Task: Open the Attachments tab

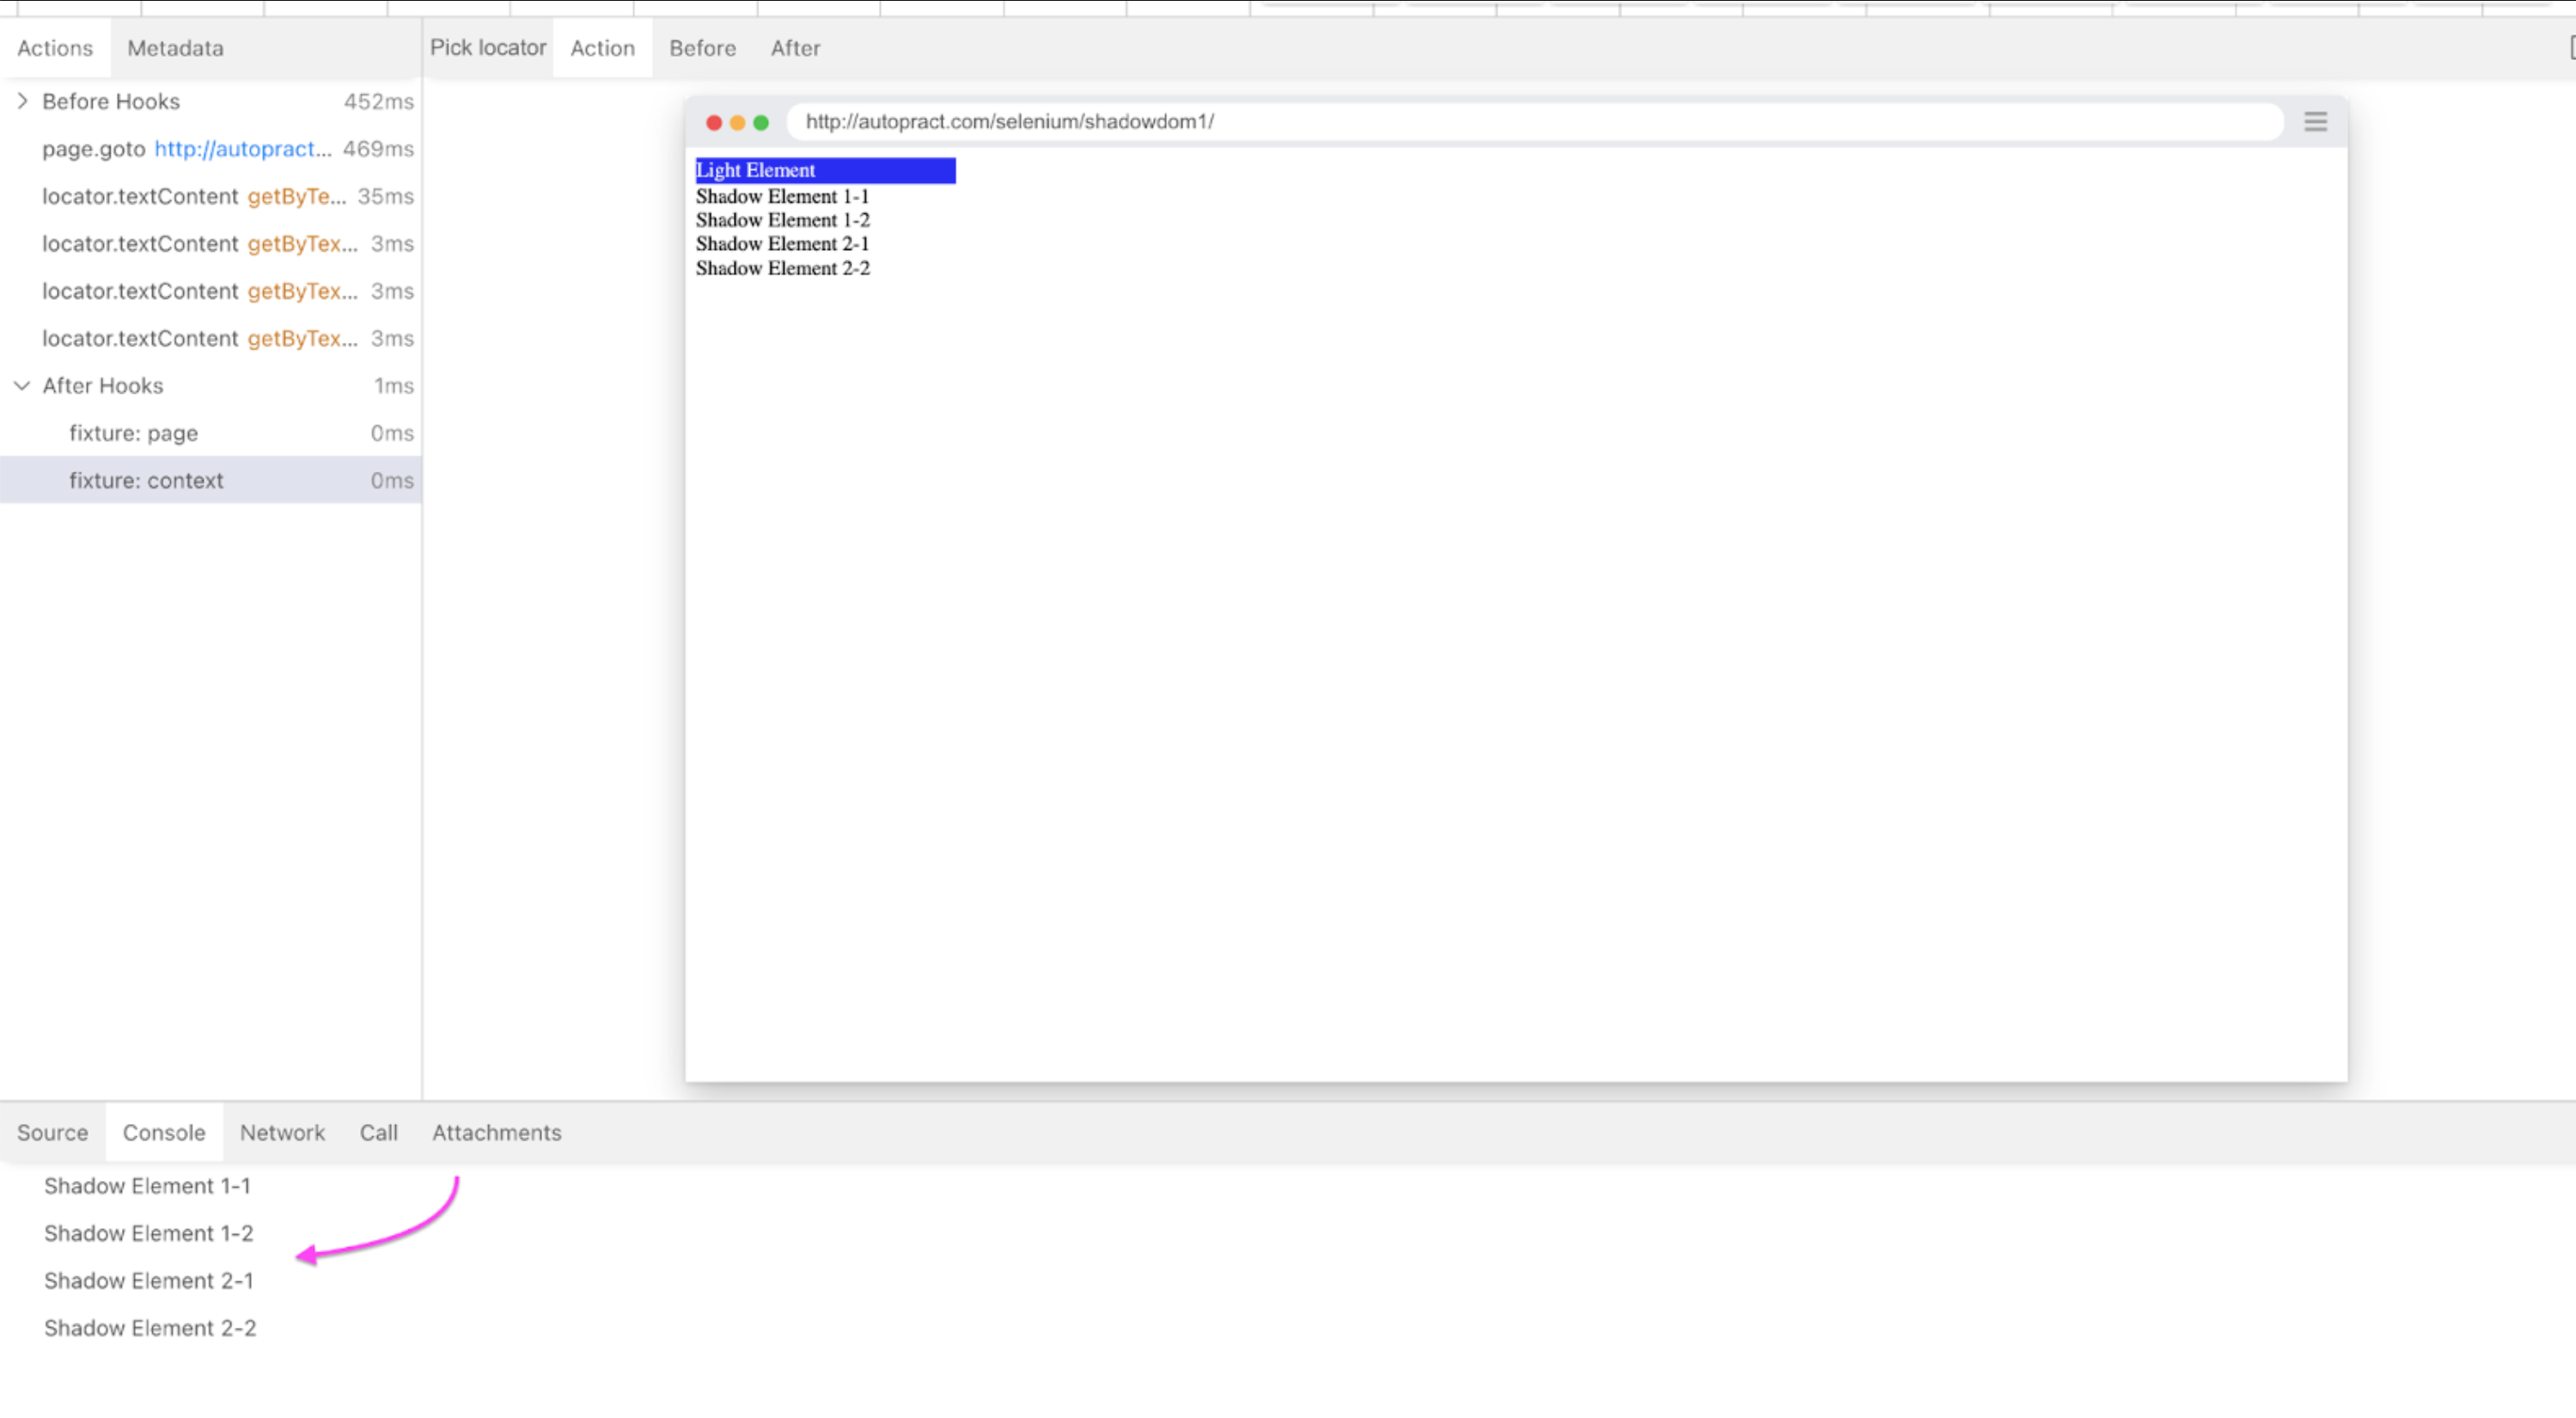Action: pyautogui.click(x=496, y=1132)
